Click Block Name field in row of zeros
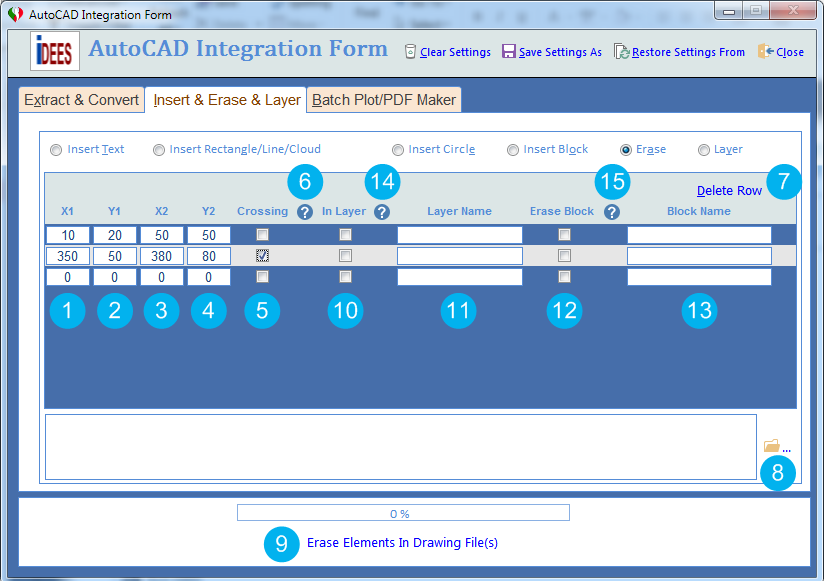 [699, 277]
